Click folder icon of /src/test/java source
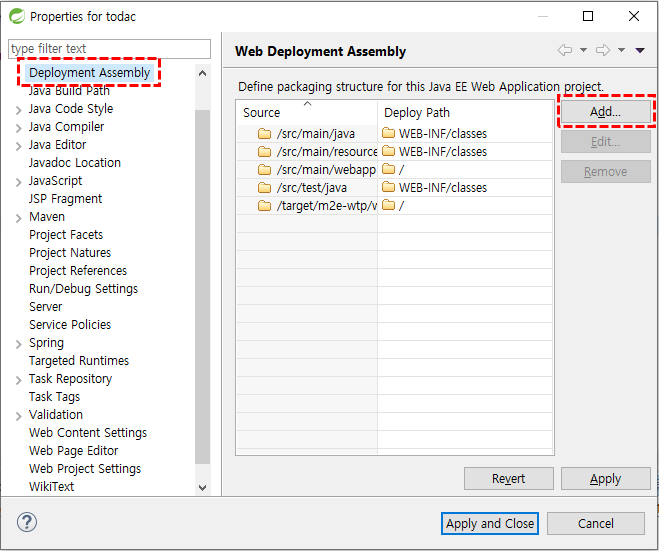This screenshot has height=551, width=659. click(264, 187)
